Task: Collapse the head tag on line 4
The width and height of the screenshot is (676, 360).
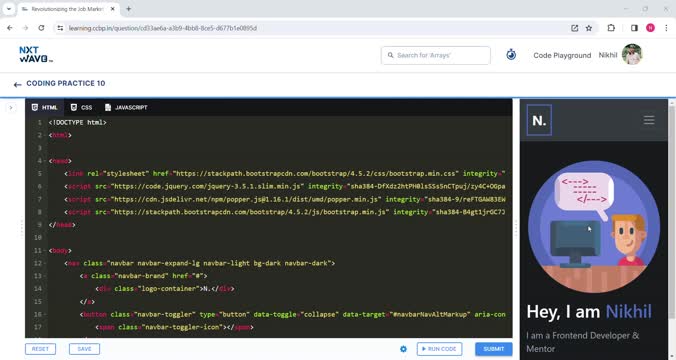Action: [x=45, y=161]
